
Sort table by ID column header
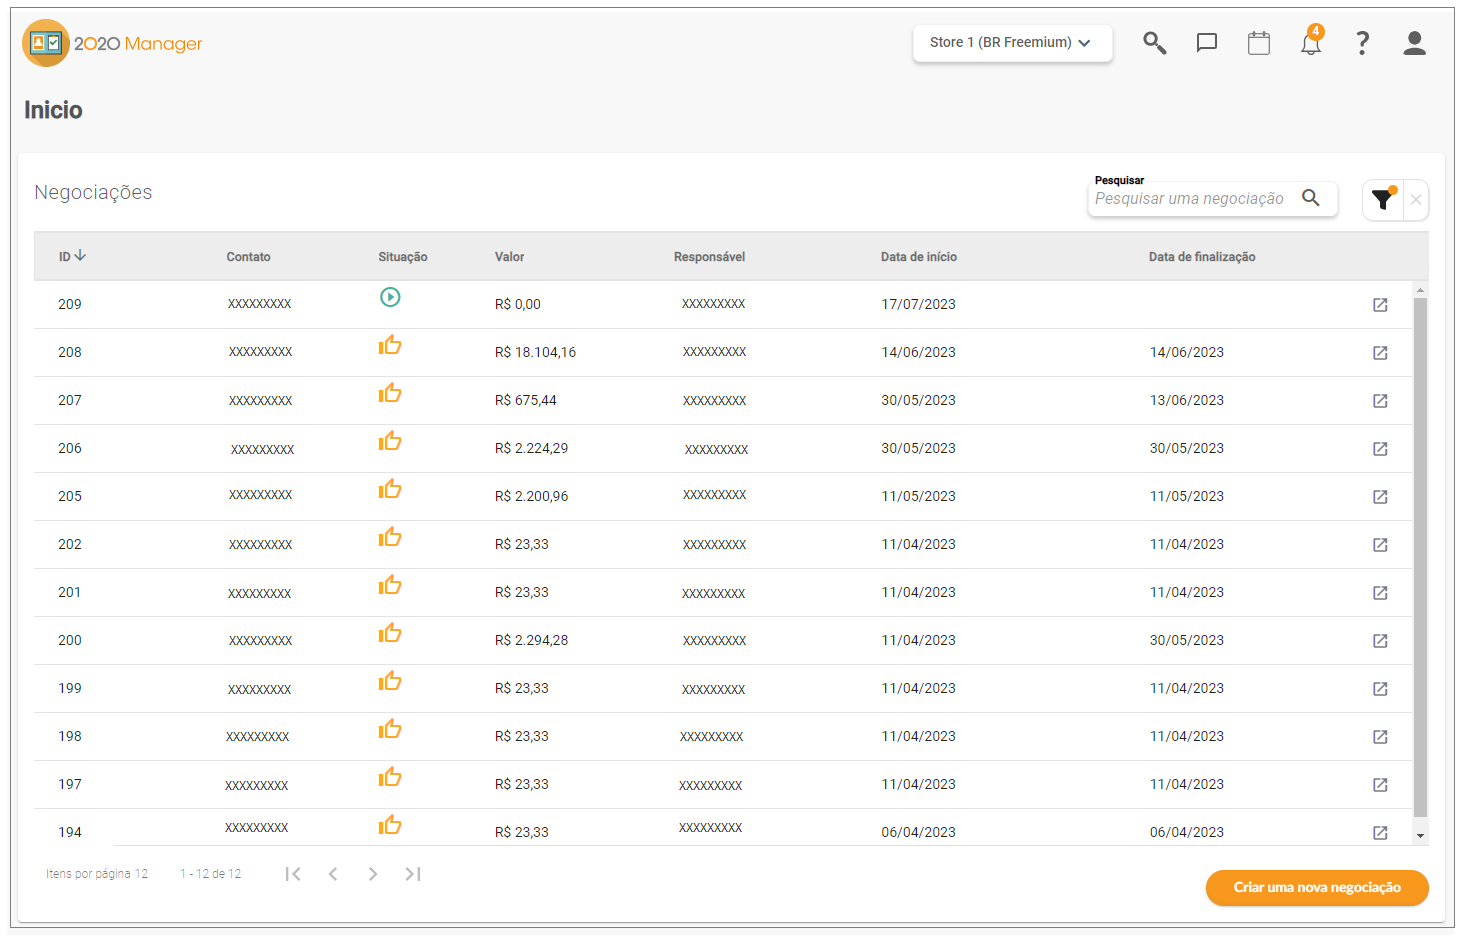72,257
